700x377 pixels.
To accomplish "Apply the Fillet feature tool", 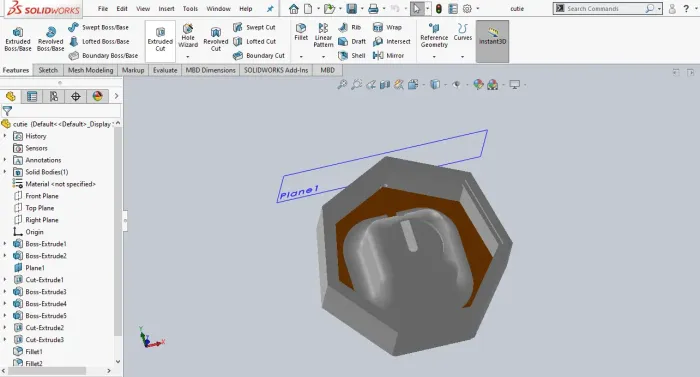I will tap(301, 32).
